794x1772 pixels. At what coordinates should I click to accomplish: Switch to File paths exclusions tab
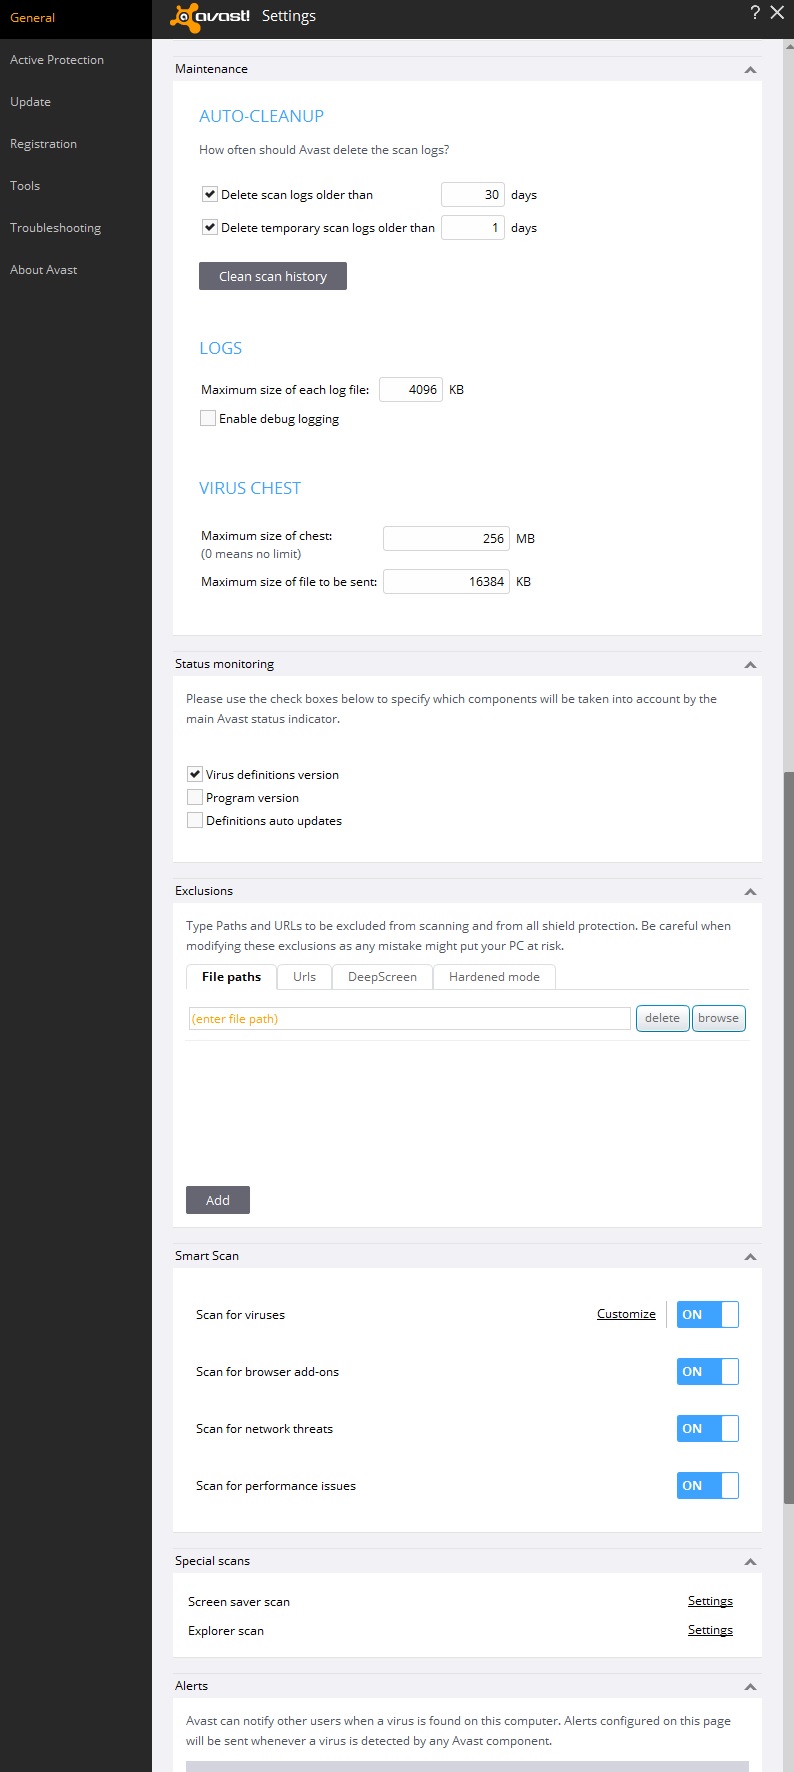click(231, 977)
